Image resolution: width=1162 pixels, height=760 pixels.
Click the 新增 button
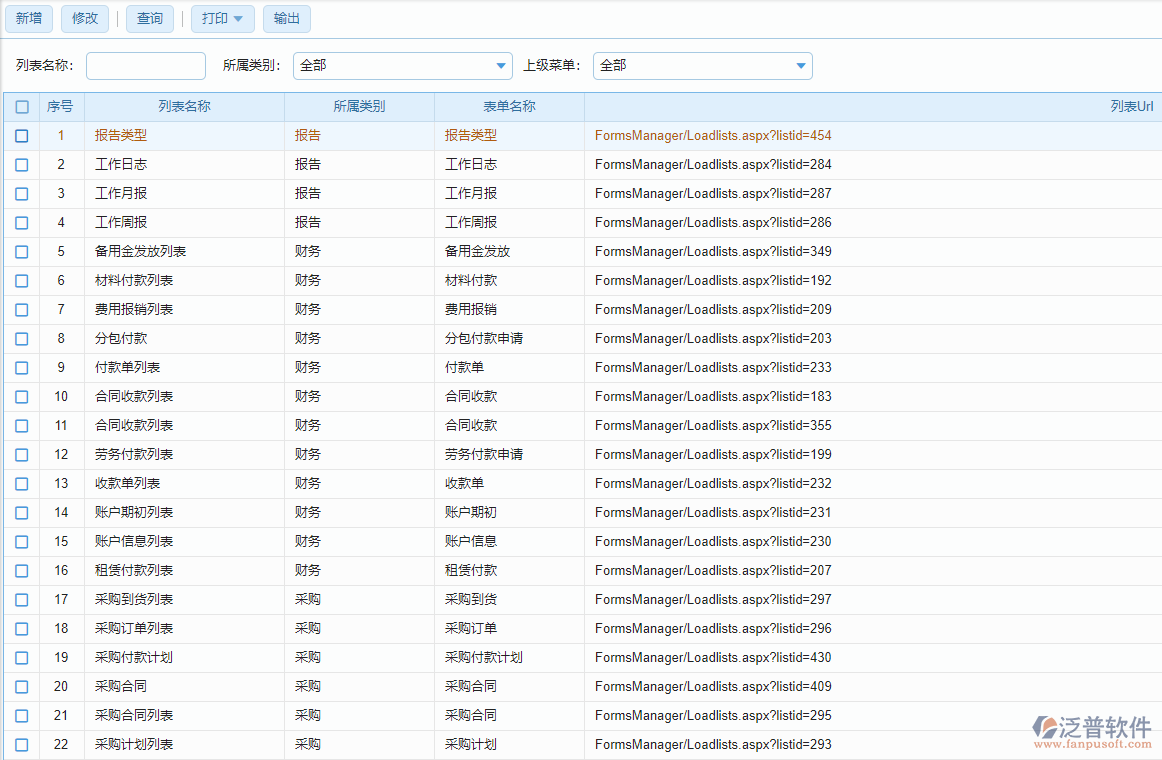tap(28, 18)
